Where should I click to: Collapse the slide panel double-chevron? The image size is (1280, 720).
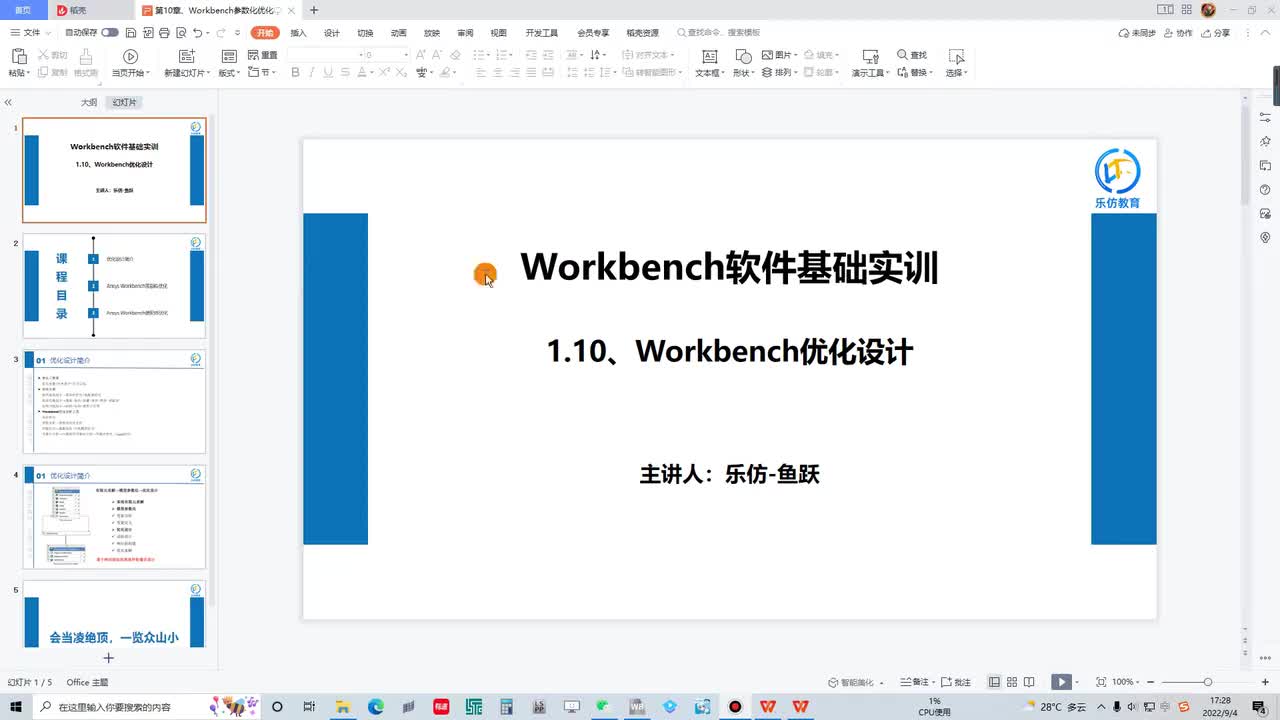pos(8,102)
